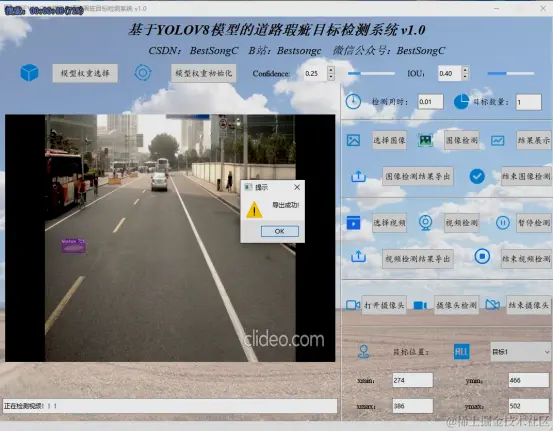Click the warning triangle in the dialog
The width and height of the screenshot is (554, 432).
coord(254,209)
